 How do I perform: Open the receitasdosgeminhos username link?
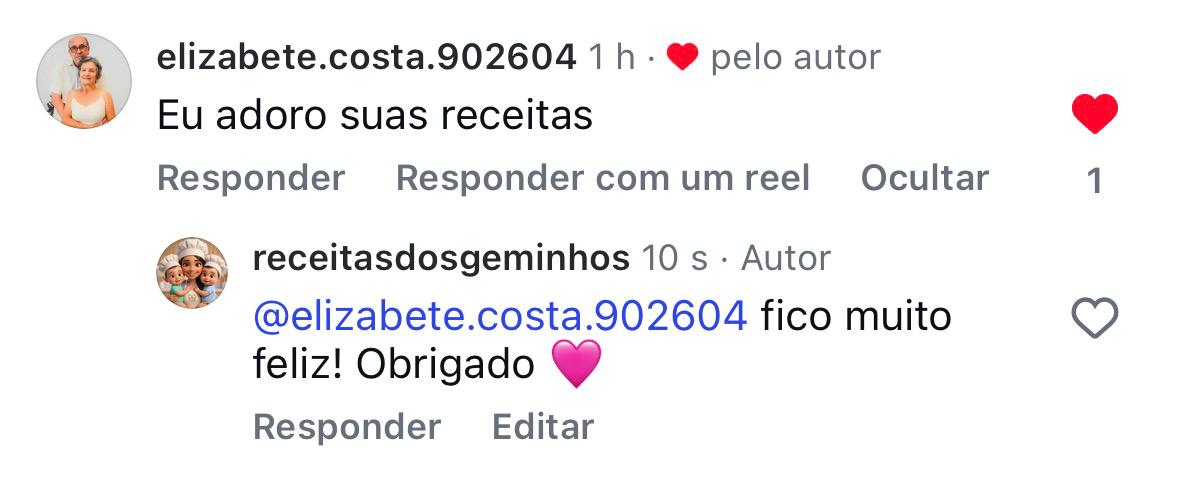coord(441,260)
